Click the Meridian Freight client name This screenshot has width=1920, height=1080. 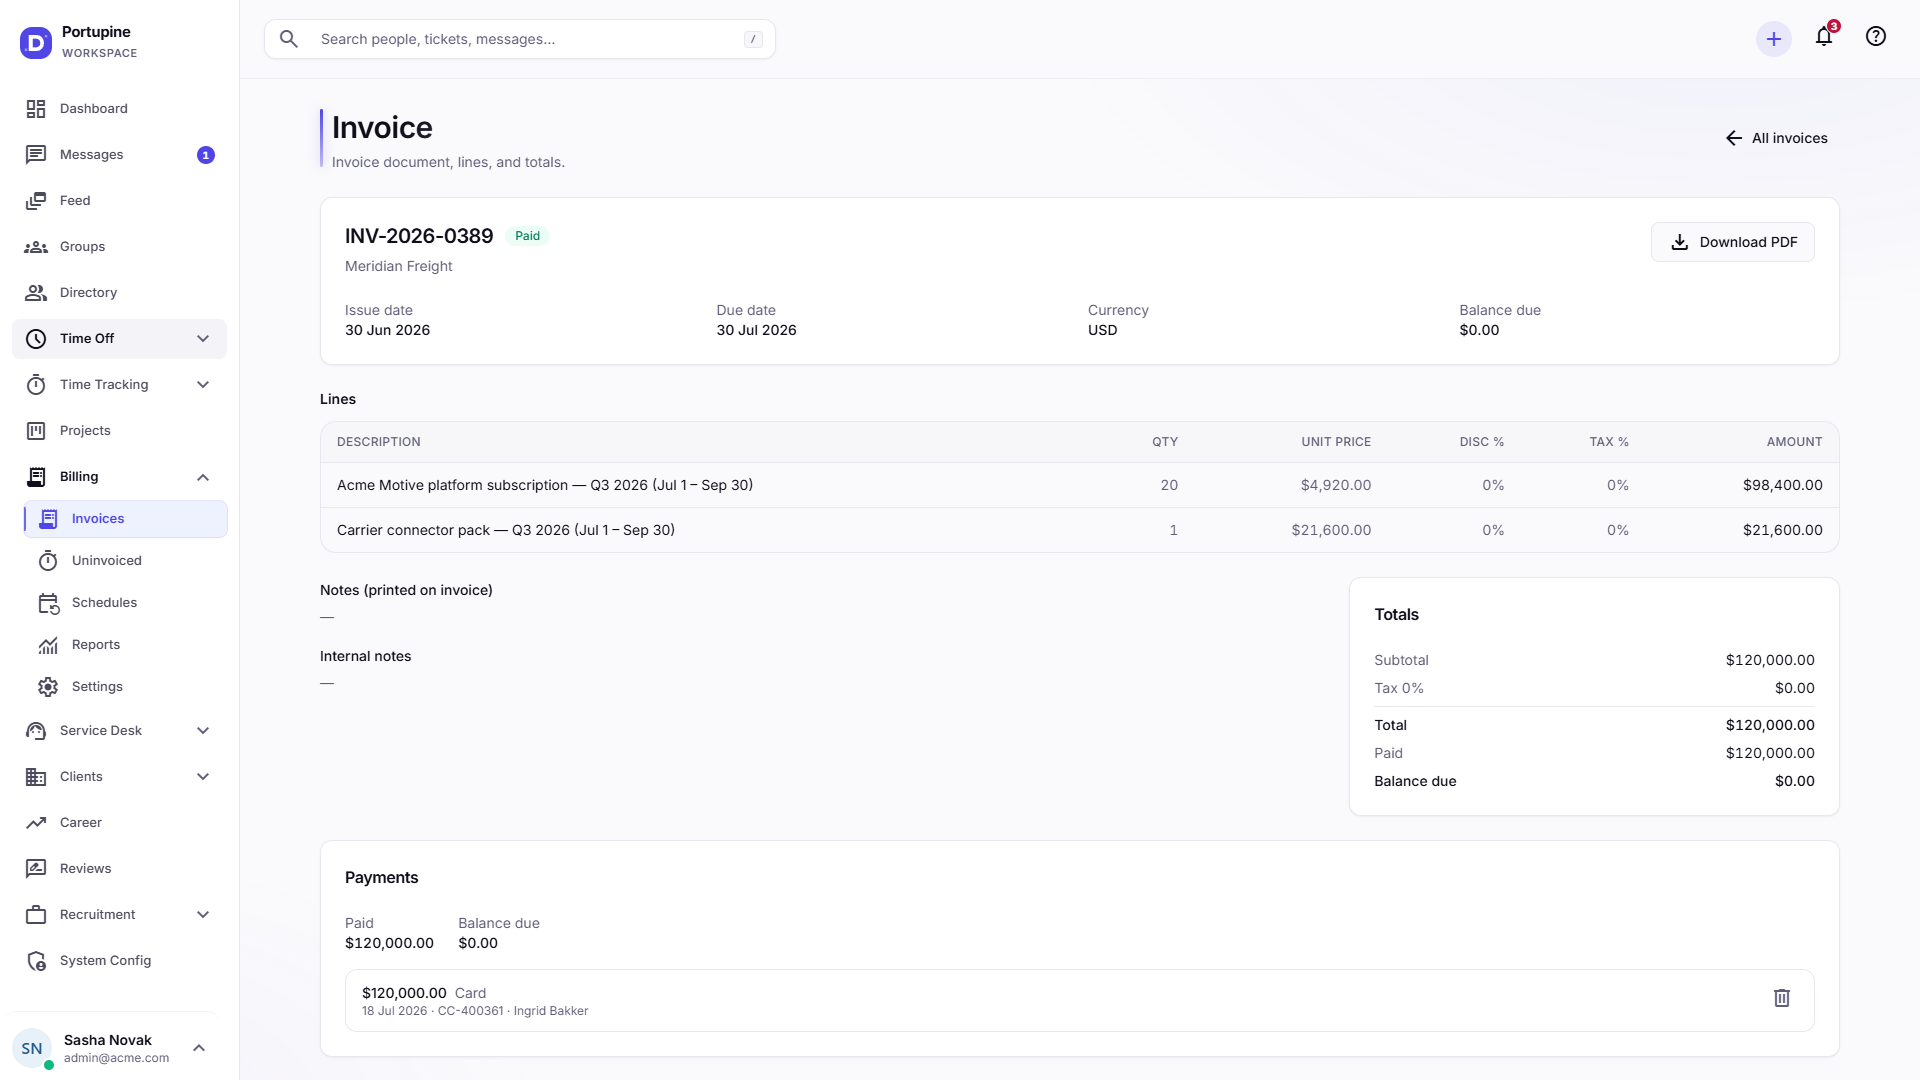pos(398,266)
